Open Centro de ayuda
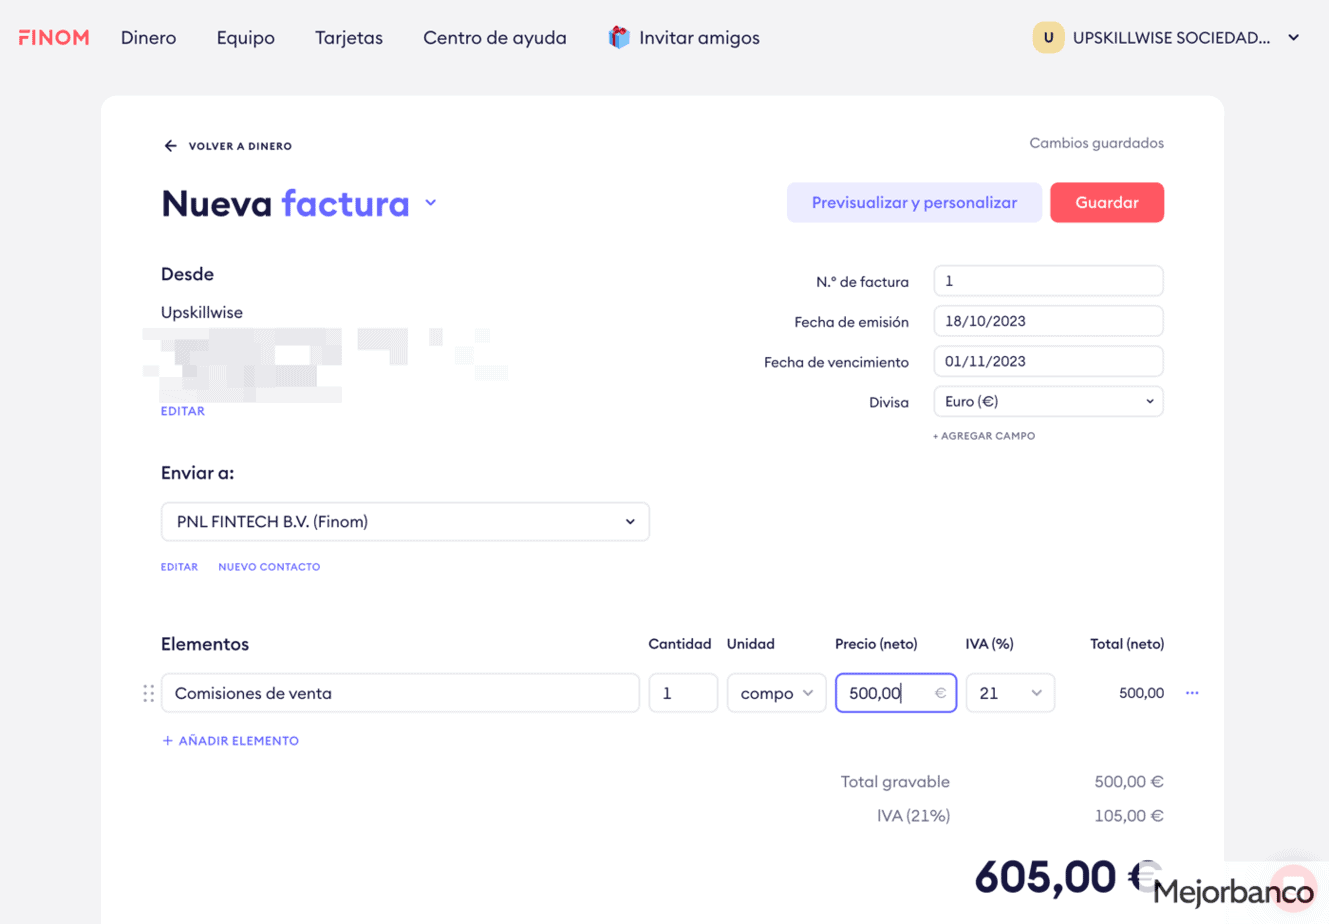 495,38
